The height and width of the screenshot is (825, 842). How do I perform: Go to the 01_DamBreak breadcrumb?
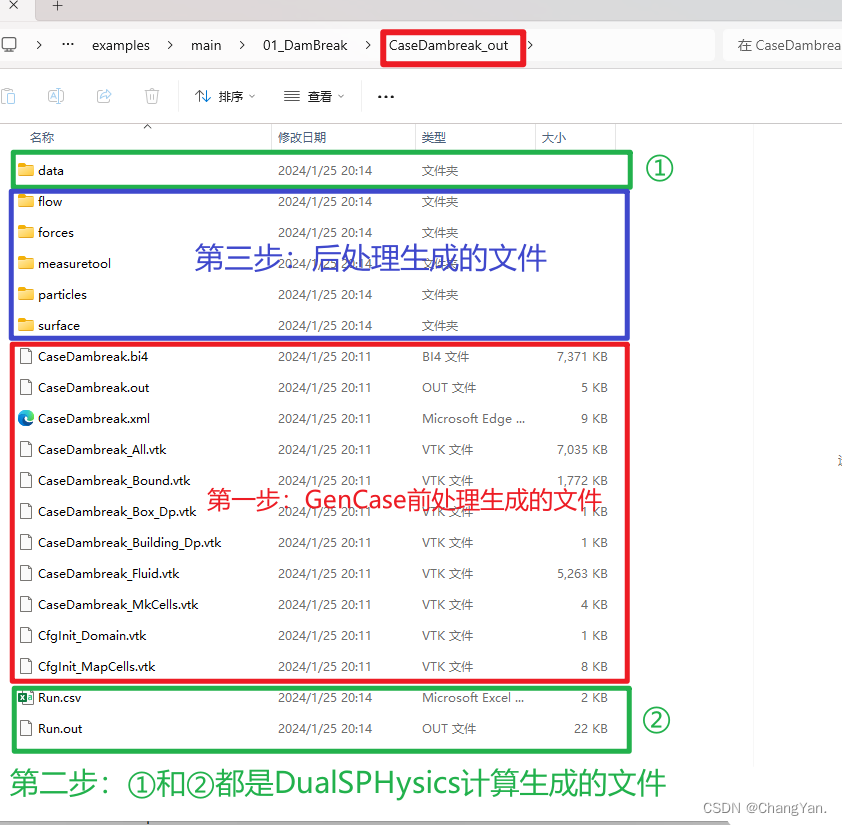tap(305, 46)
